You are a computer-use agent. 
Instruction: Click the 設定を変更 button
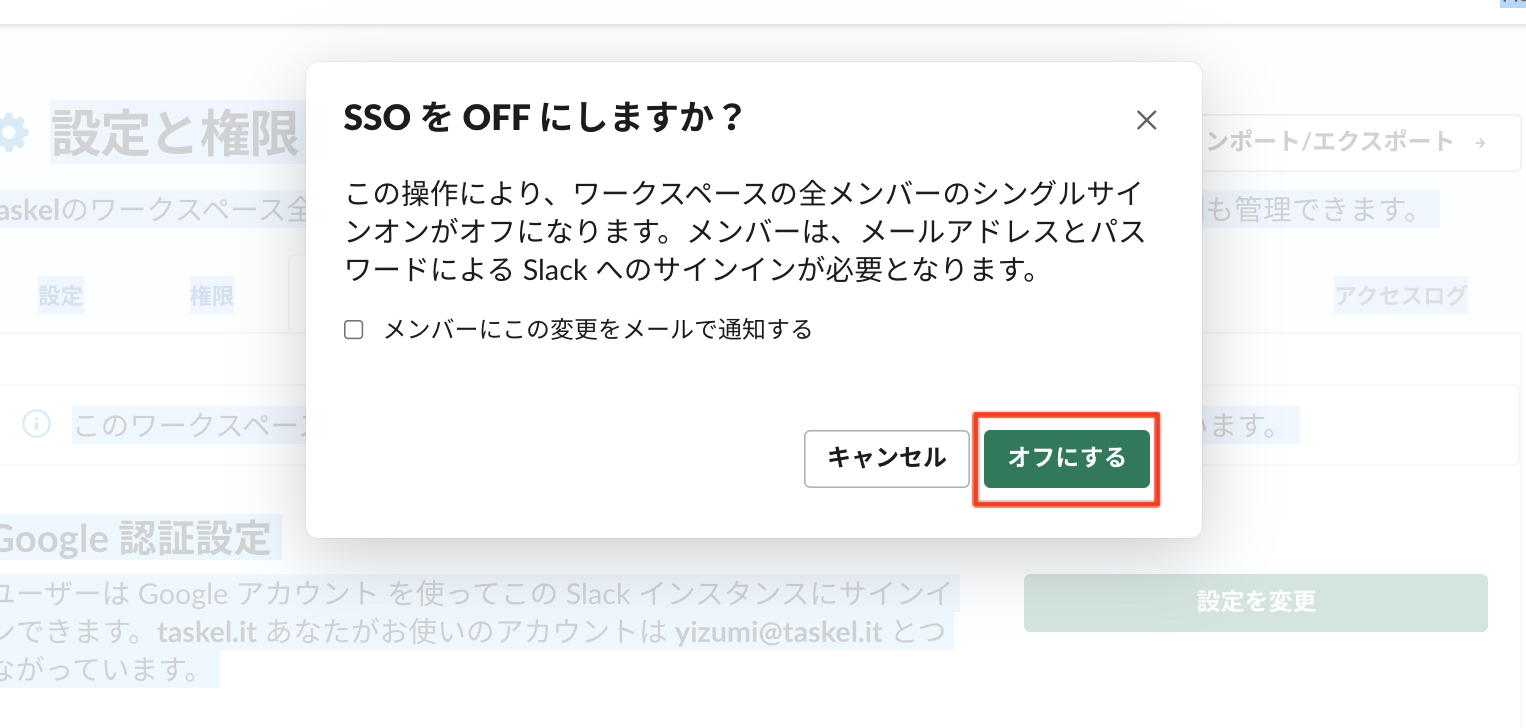click(x=1255, y=602)
